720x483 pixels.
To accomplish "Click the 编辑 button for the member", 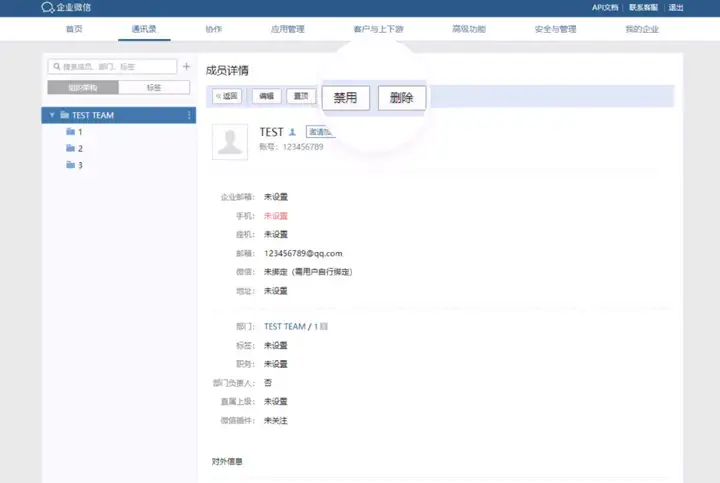I will (265, 97).
